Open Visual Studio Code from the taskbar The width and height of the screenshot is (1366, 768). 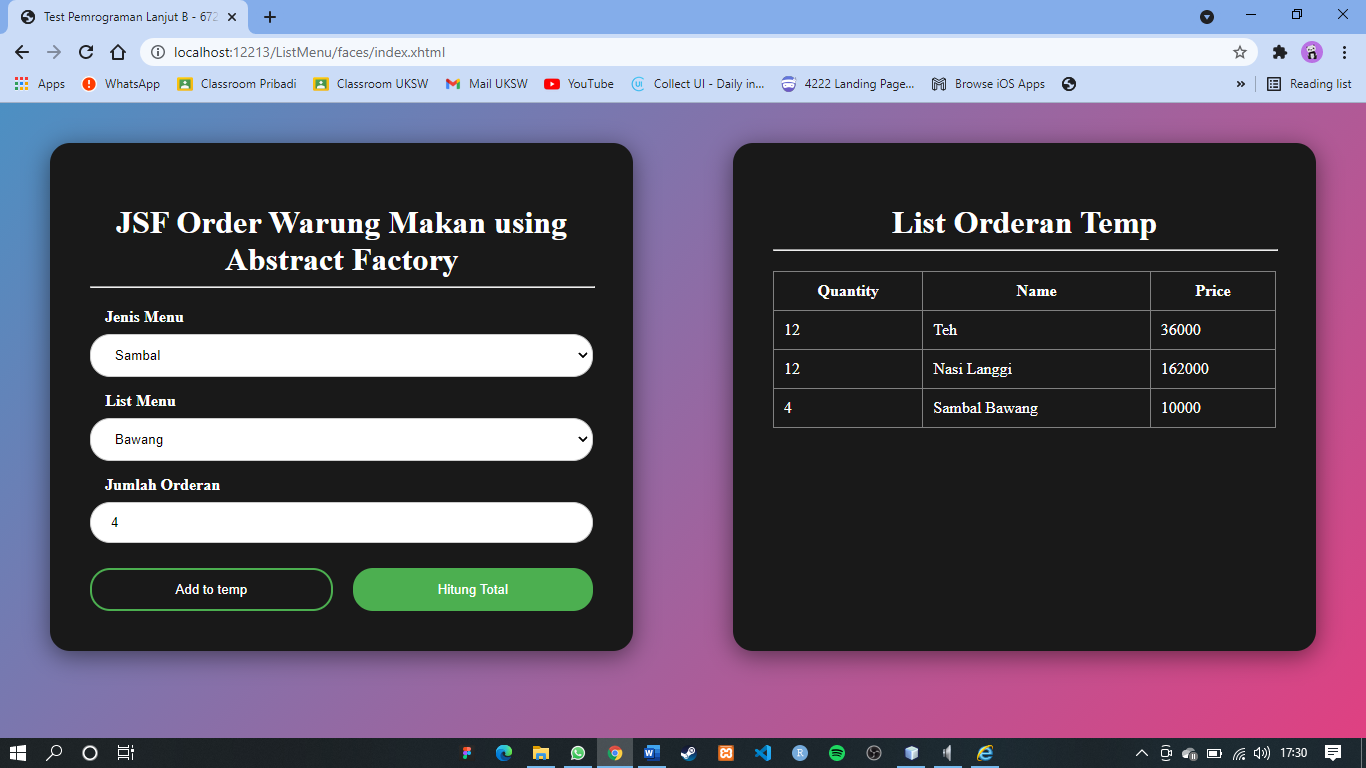763,753
